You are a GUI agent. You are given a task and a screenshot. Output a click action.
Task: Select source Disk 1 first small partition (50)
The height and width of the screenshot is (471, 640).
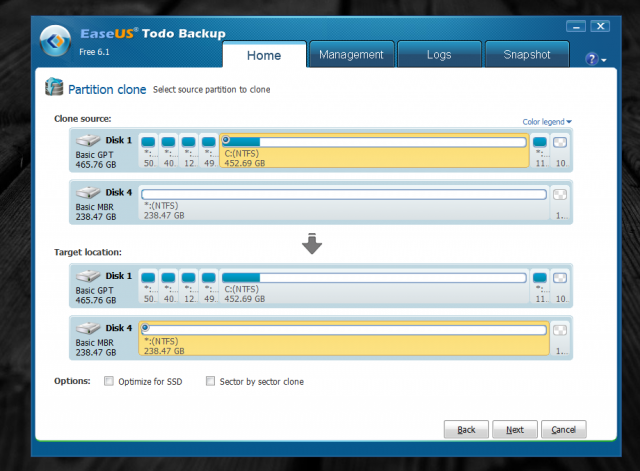point(148,151)
